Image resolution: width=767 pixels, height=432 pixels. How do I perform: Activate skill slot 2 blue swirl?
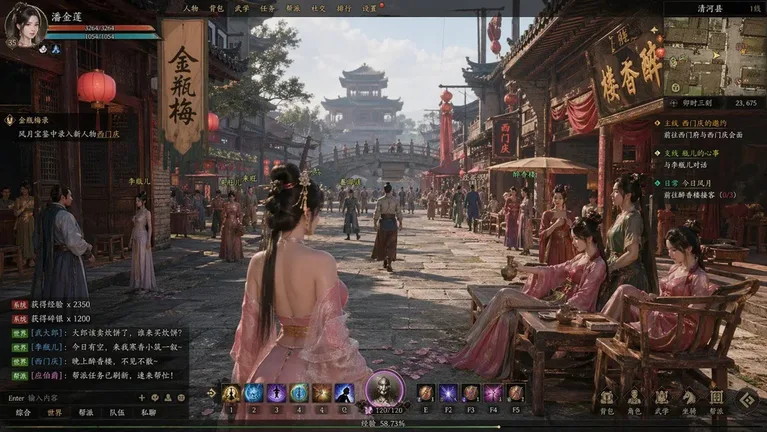coord(253,393)
